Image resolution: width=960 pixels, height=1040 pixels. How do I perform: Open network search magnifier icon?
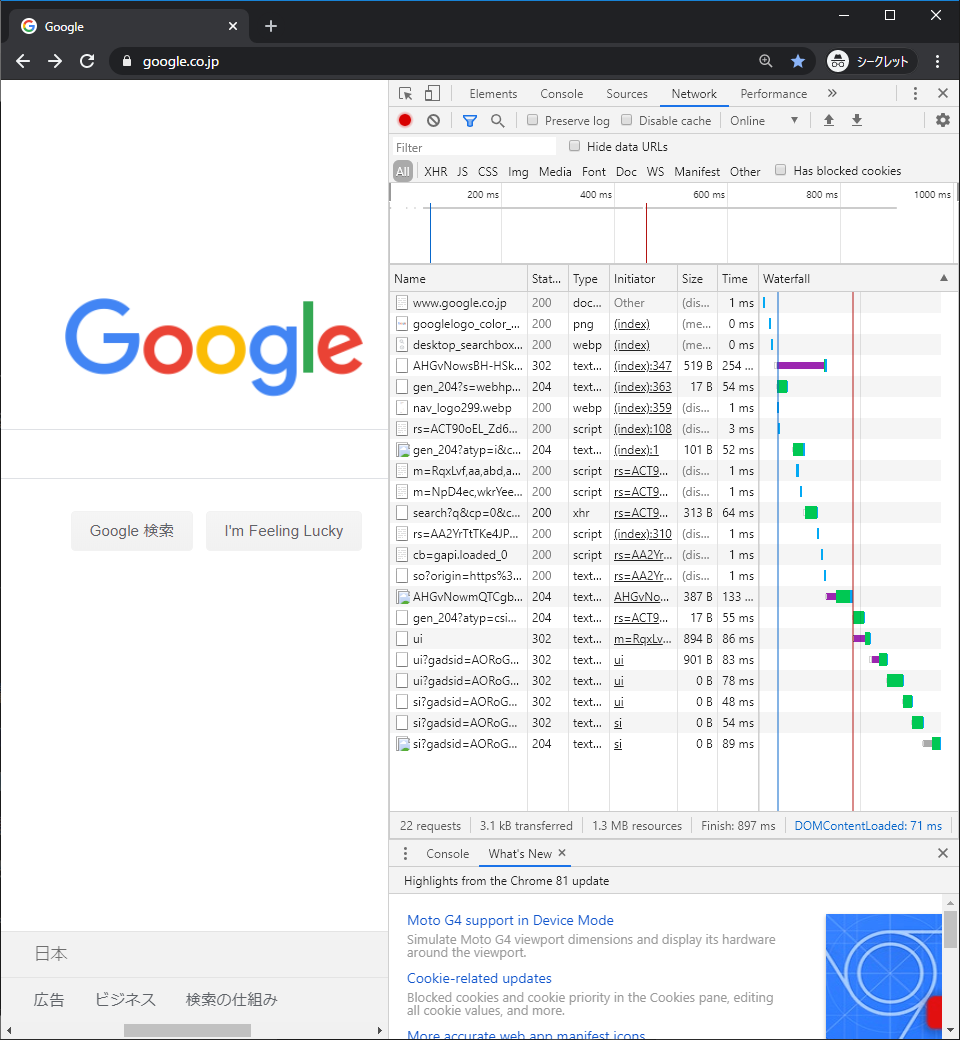tap(498, 120)
